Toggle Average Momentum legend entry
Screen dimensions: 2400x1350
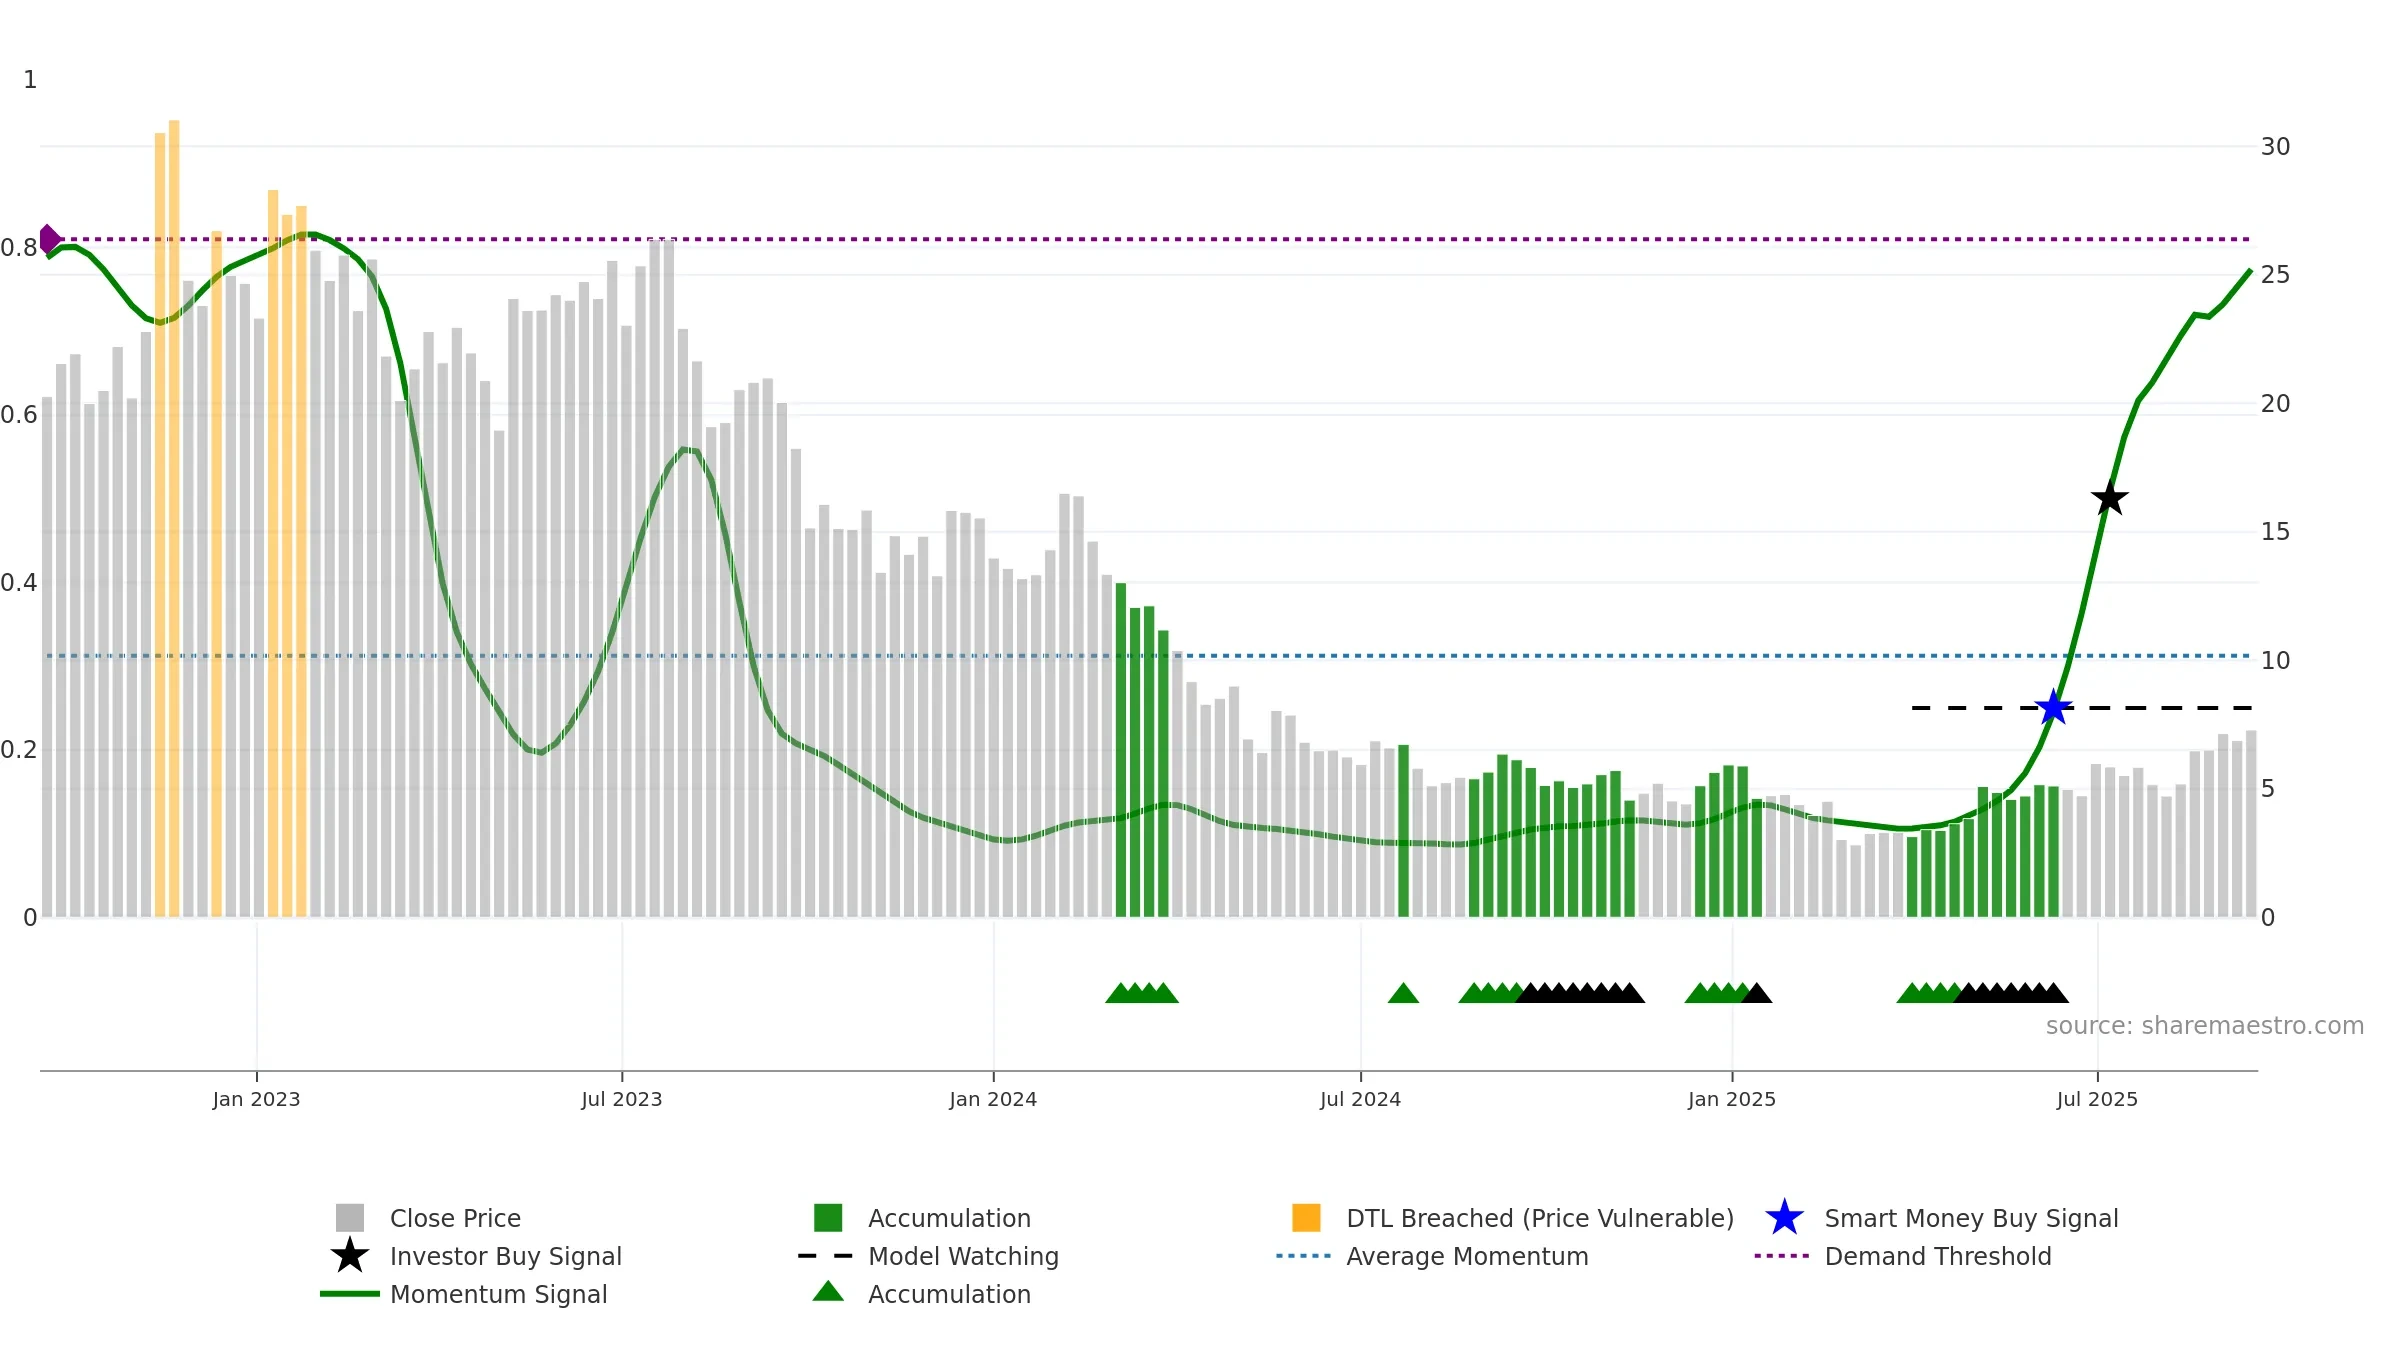(1432, 1256)
